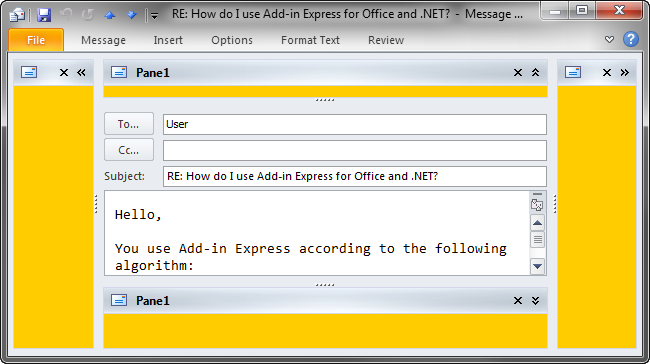Screen dimensions: 650x364
Task: Open Outlook Help with question mark icon
Action: point(631,39)
